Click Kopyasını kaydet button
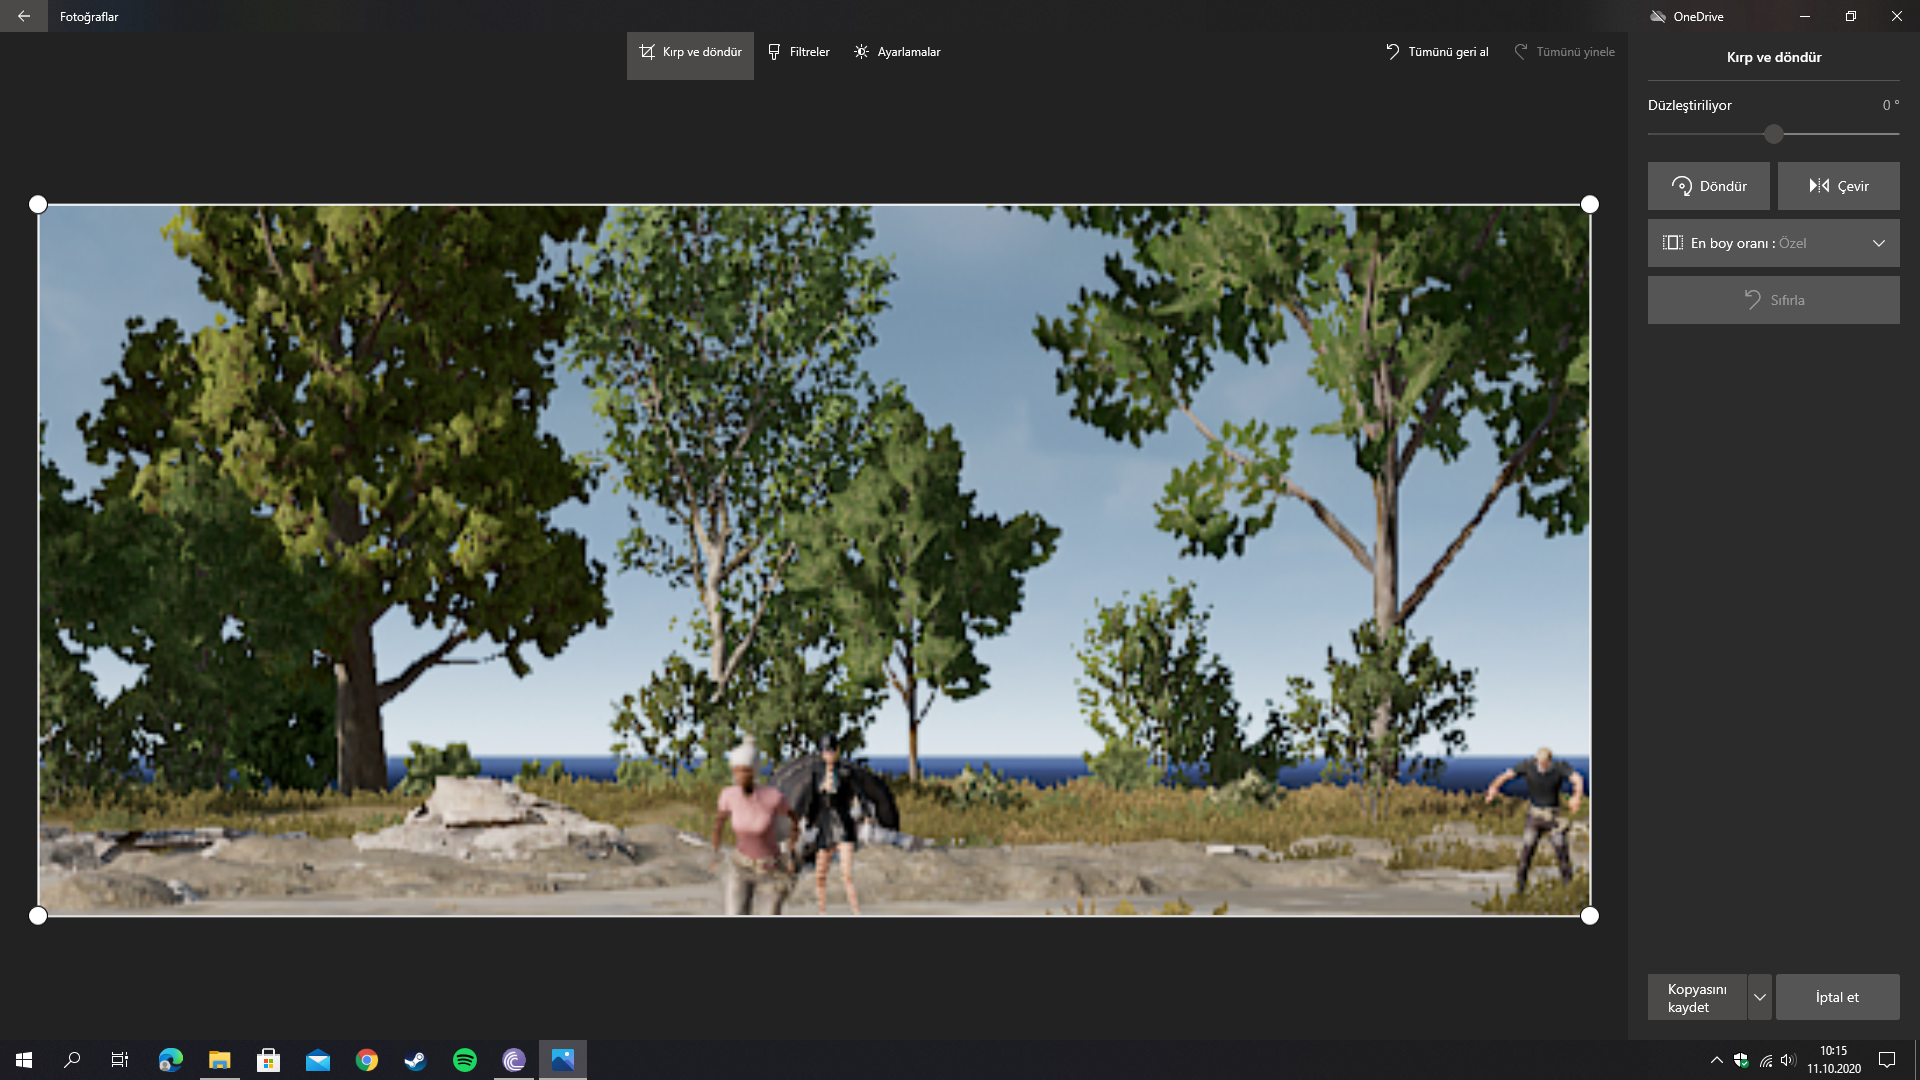This screenshot has width=1920, height=1080. pos(1697,998)
